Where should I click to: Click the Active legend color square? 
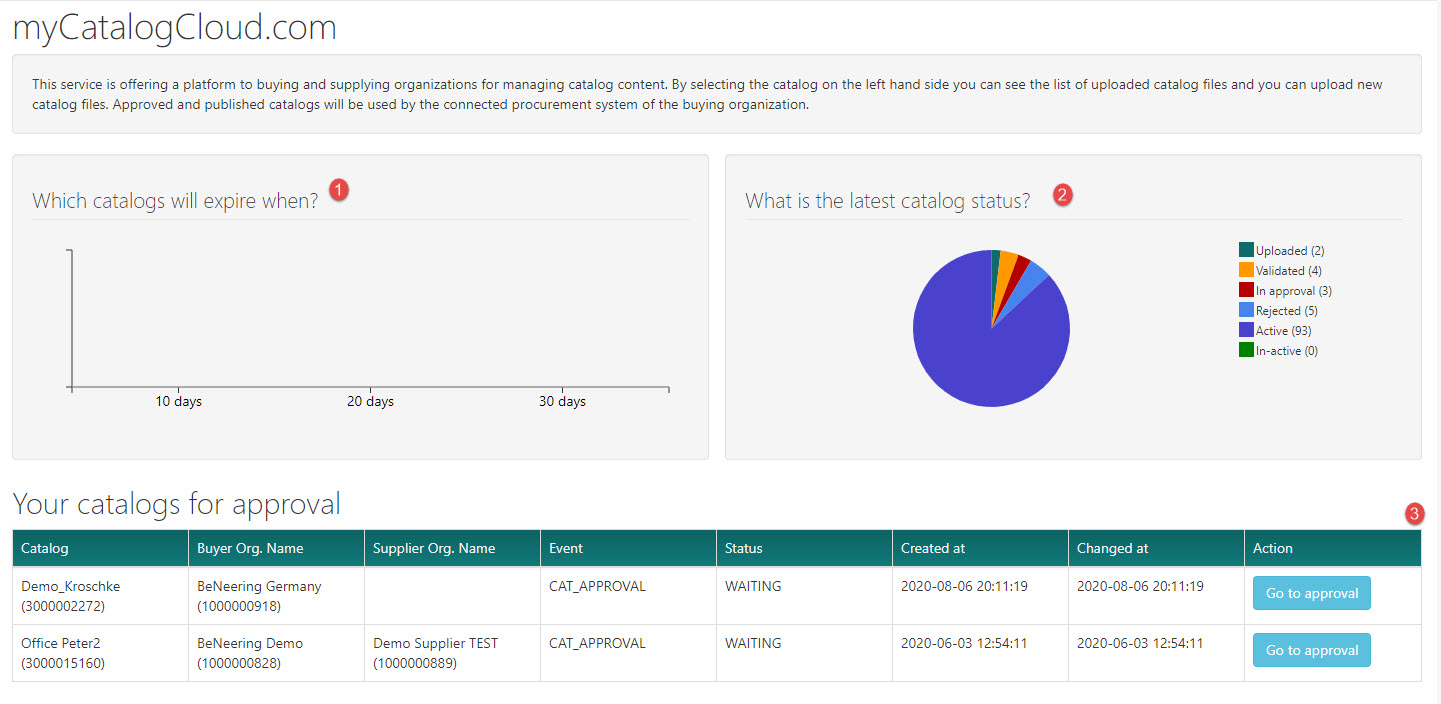1246,330
